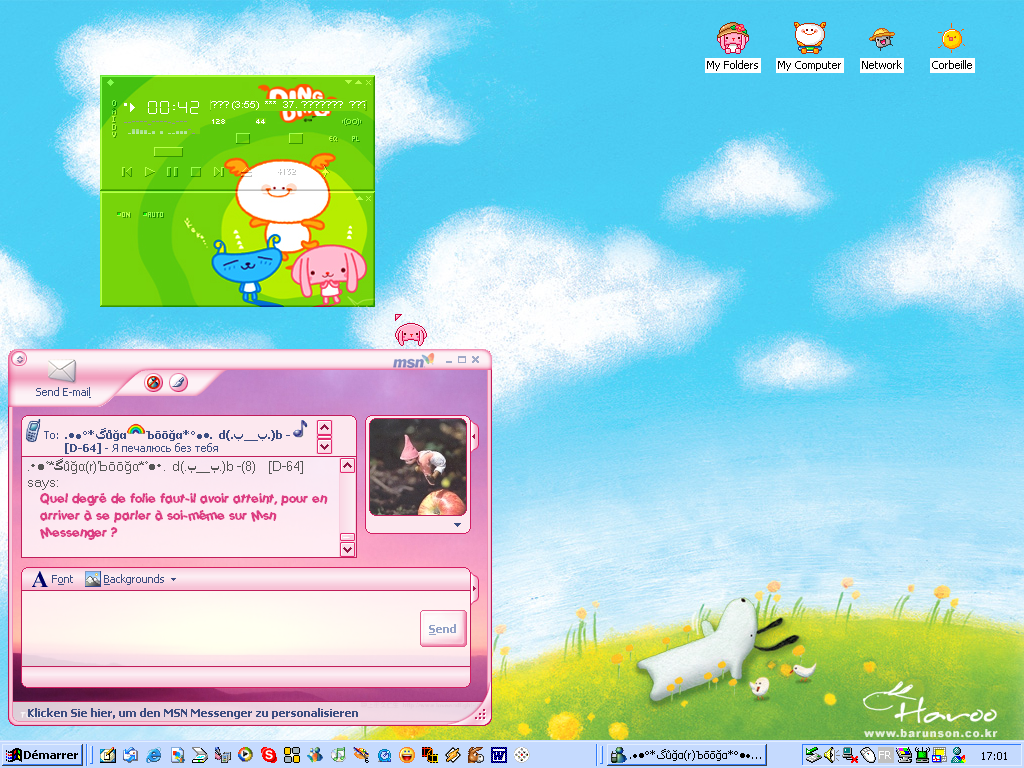Toggle shuffle in Winamp player
Screen dimensions: 1024x768
click(287, 172)
